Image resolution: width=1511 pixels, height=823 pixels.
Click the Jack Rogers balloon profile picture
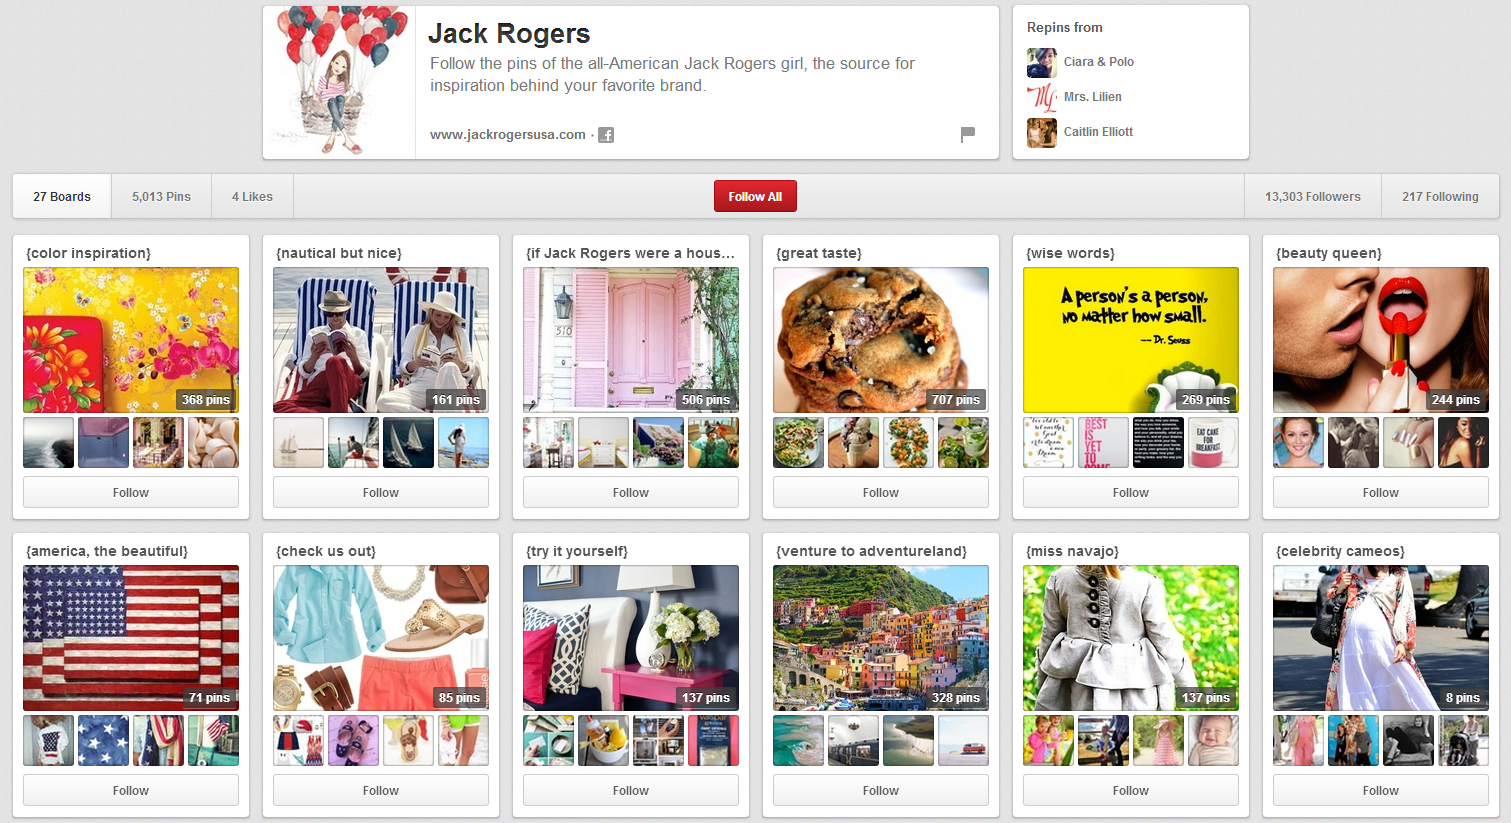click(339, 82)
